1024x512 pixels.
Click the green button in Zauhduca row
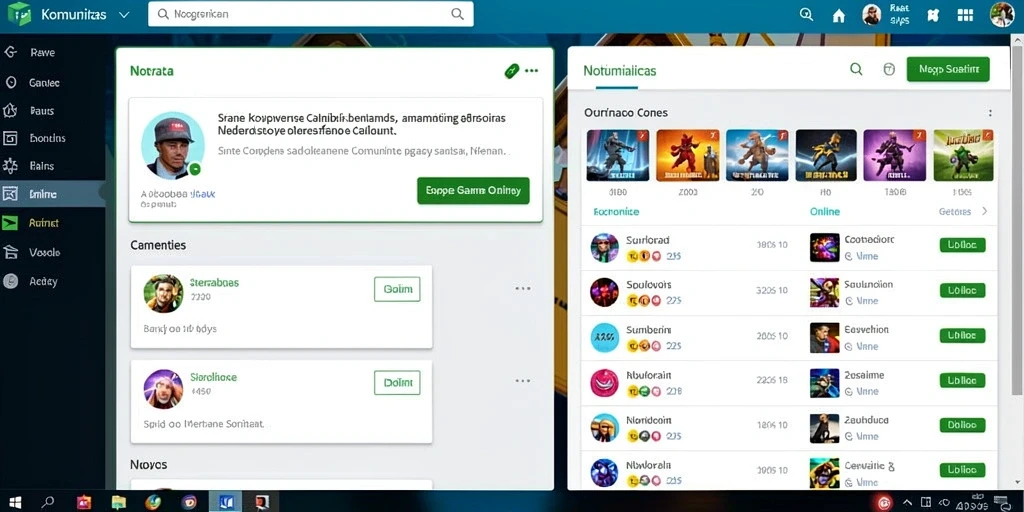(x=962, y=425)
